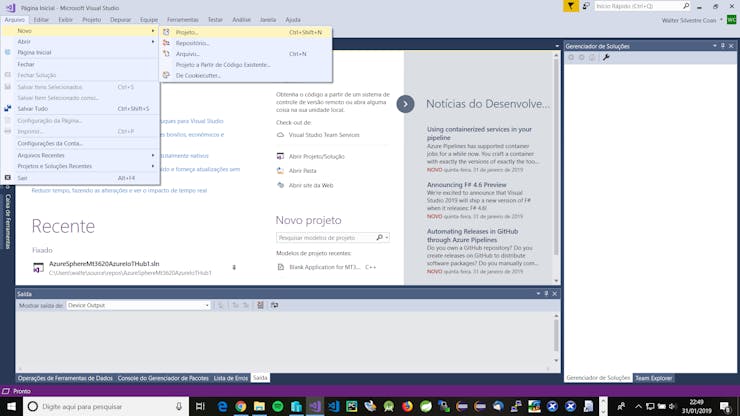The image size is (740, 416).
Task: Click the notifications flag icon in title bar
Action: point(571,6)
